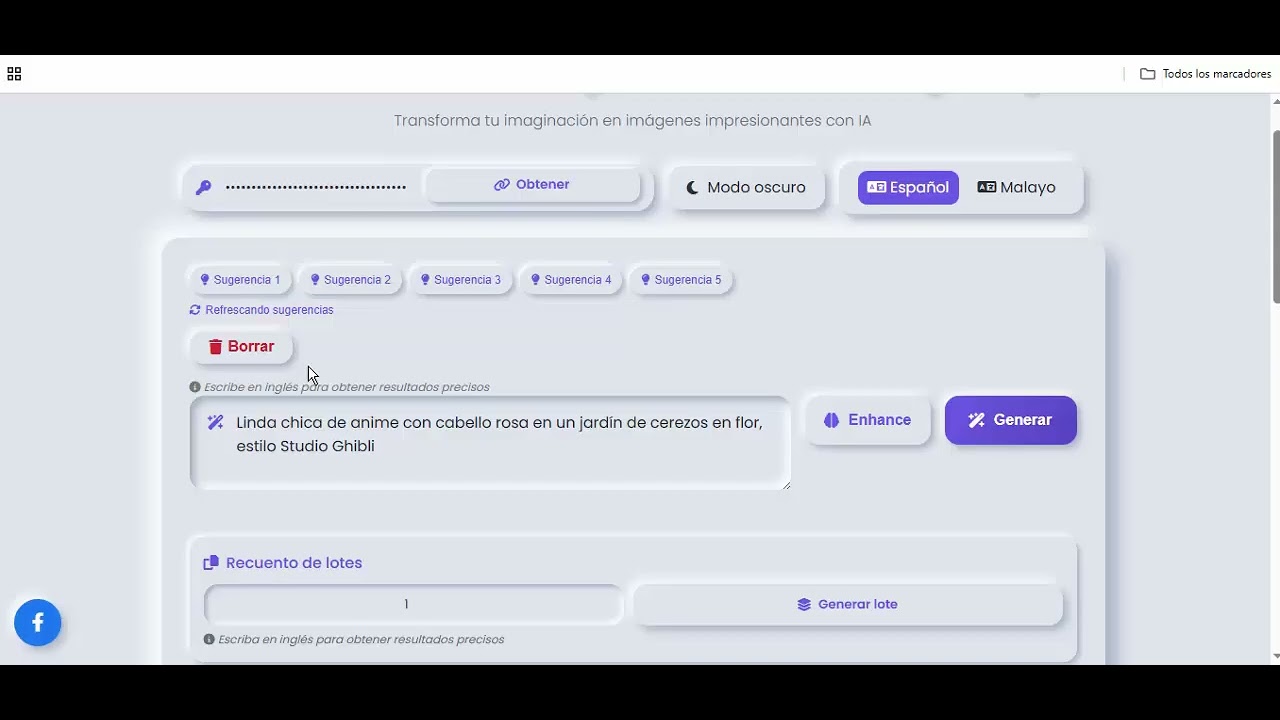Choose Sugerencia 1 chip
Viewport: 1280px width, 720px height.
coord(240,280)
